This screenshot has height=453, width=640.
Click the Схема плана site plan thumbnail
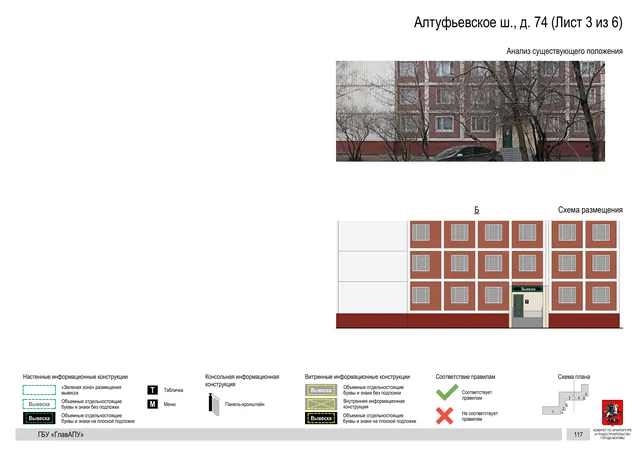pos(566,400)
